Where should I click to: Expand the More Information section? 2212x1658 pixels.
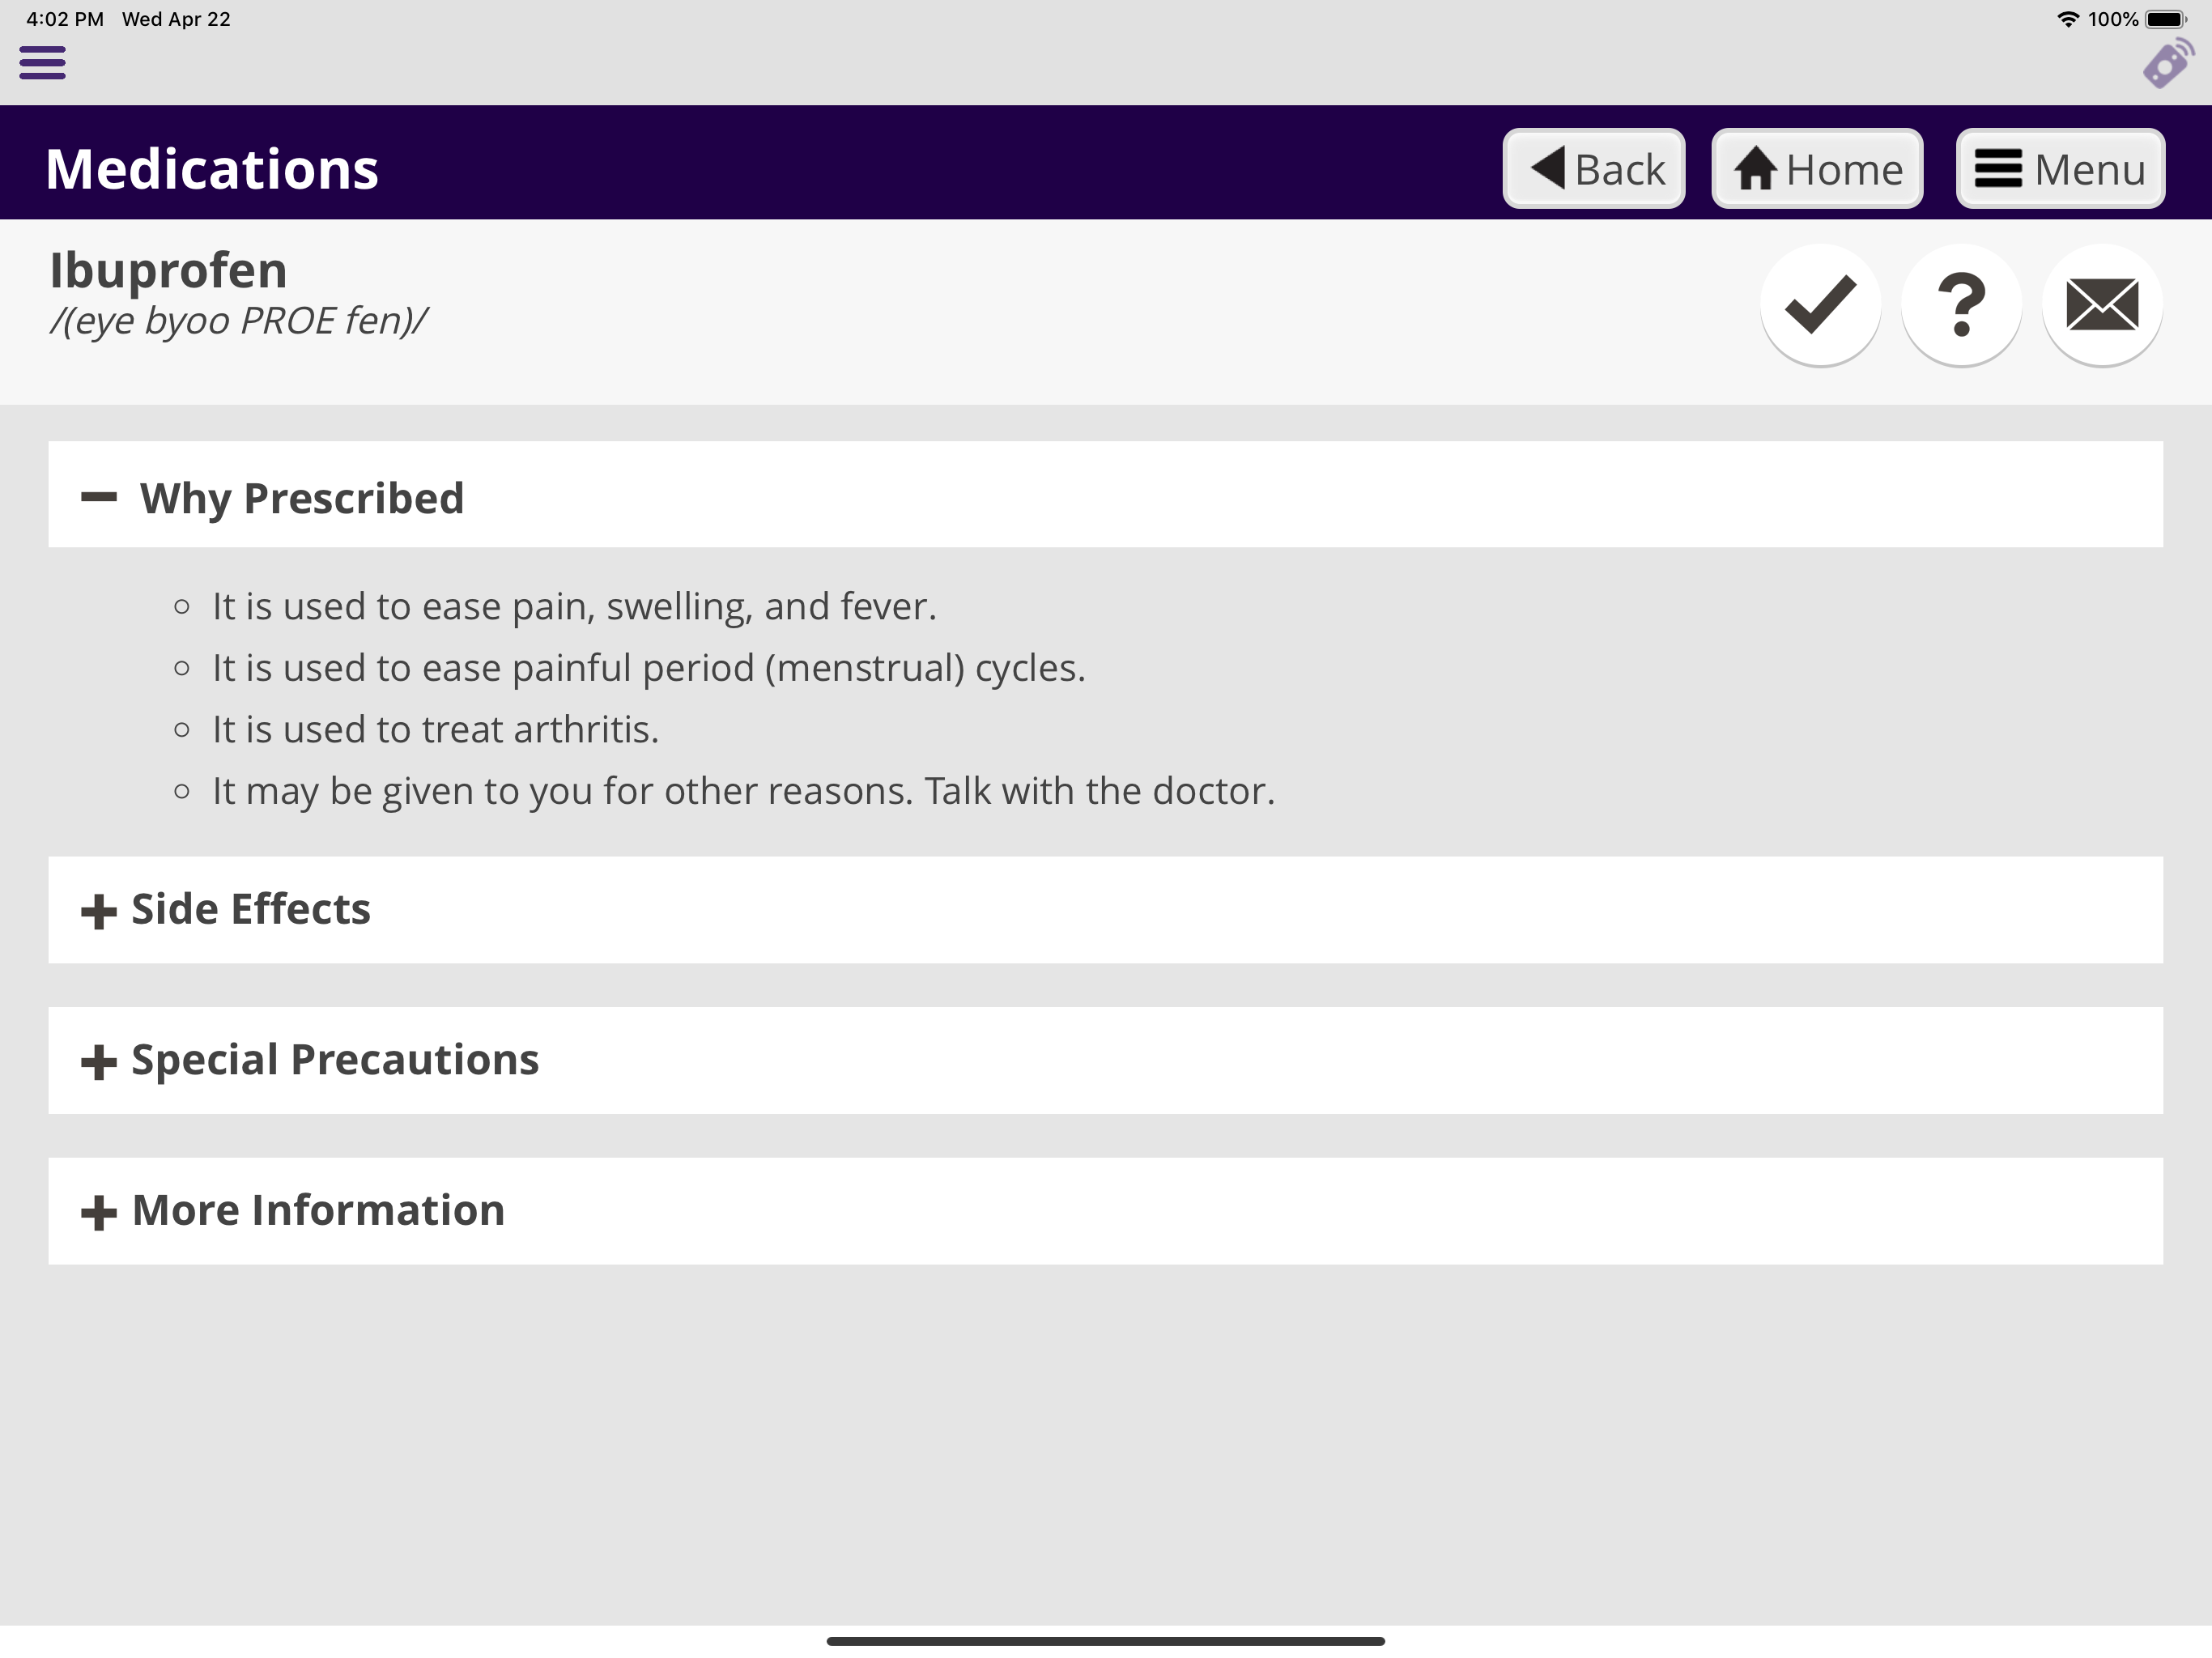click(x=1105, y=1211)
